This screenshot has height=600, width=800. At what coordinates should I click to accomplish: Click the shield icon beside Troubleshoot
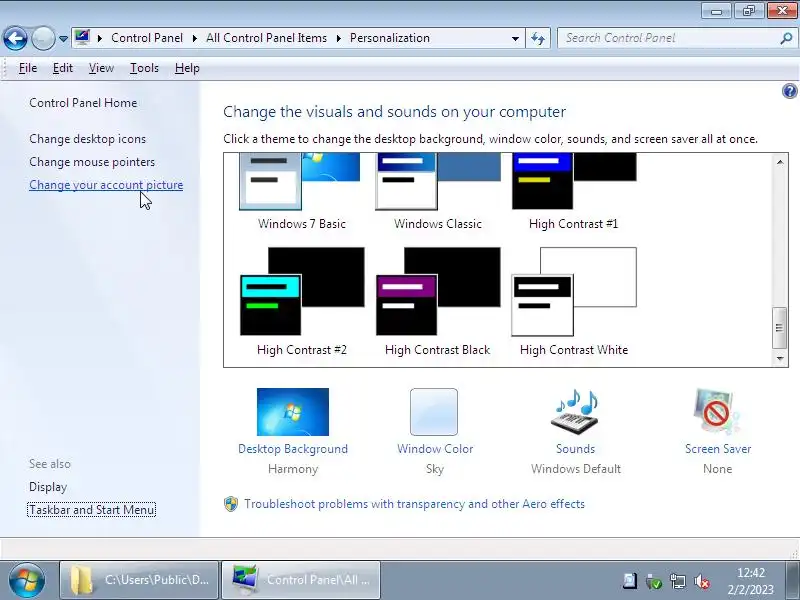point(231,504)
